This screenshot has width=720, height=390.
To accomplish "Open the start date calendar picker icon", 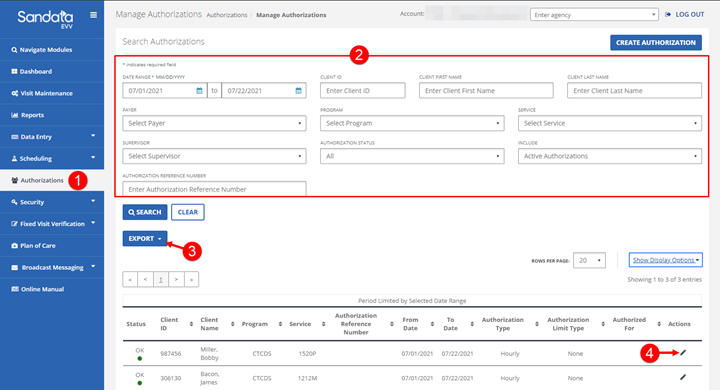I will [x=199, y=90].
